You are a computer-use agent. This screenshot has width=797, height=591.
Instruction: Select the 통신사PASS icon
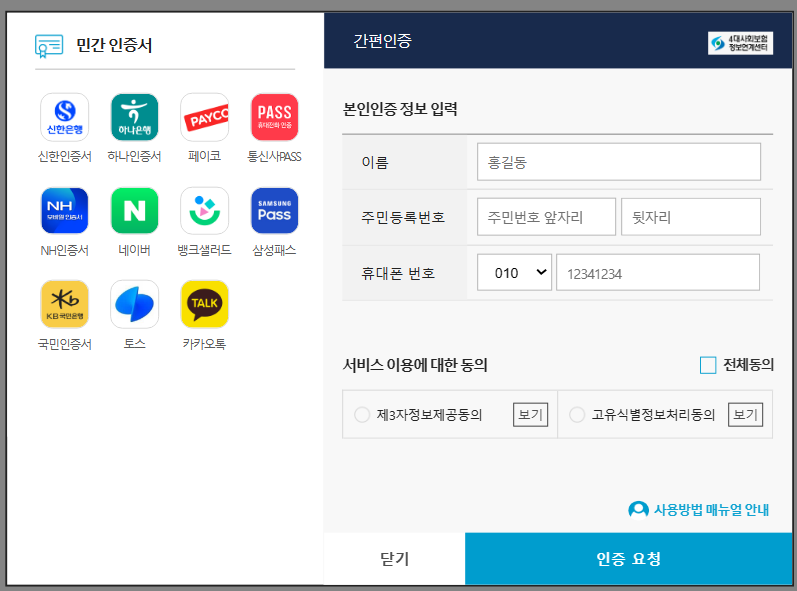click(x=274, y=117)
